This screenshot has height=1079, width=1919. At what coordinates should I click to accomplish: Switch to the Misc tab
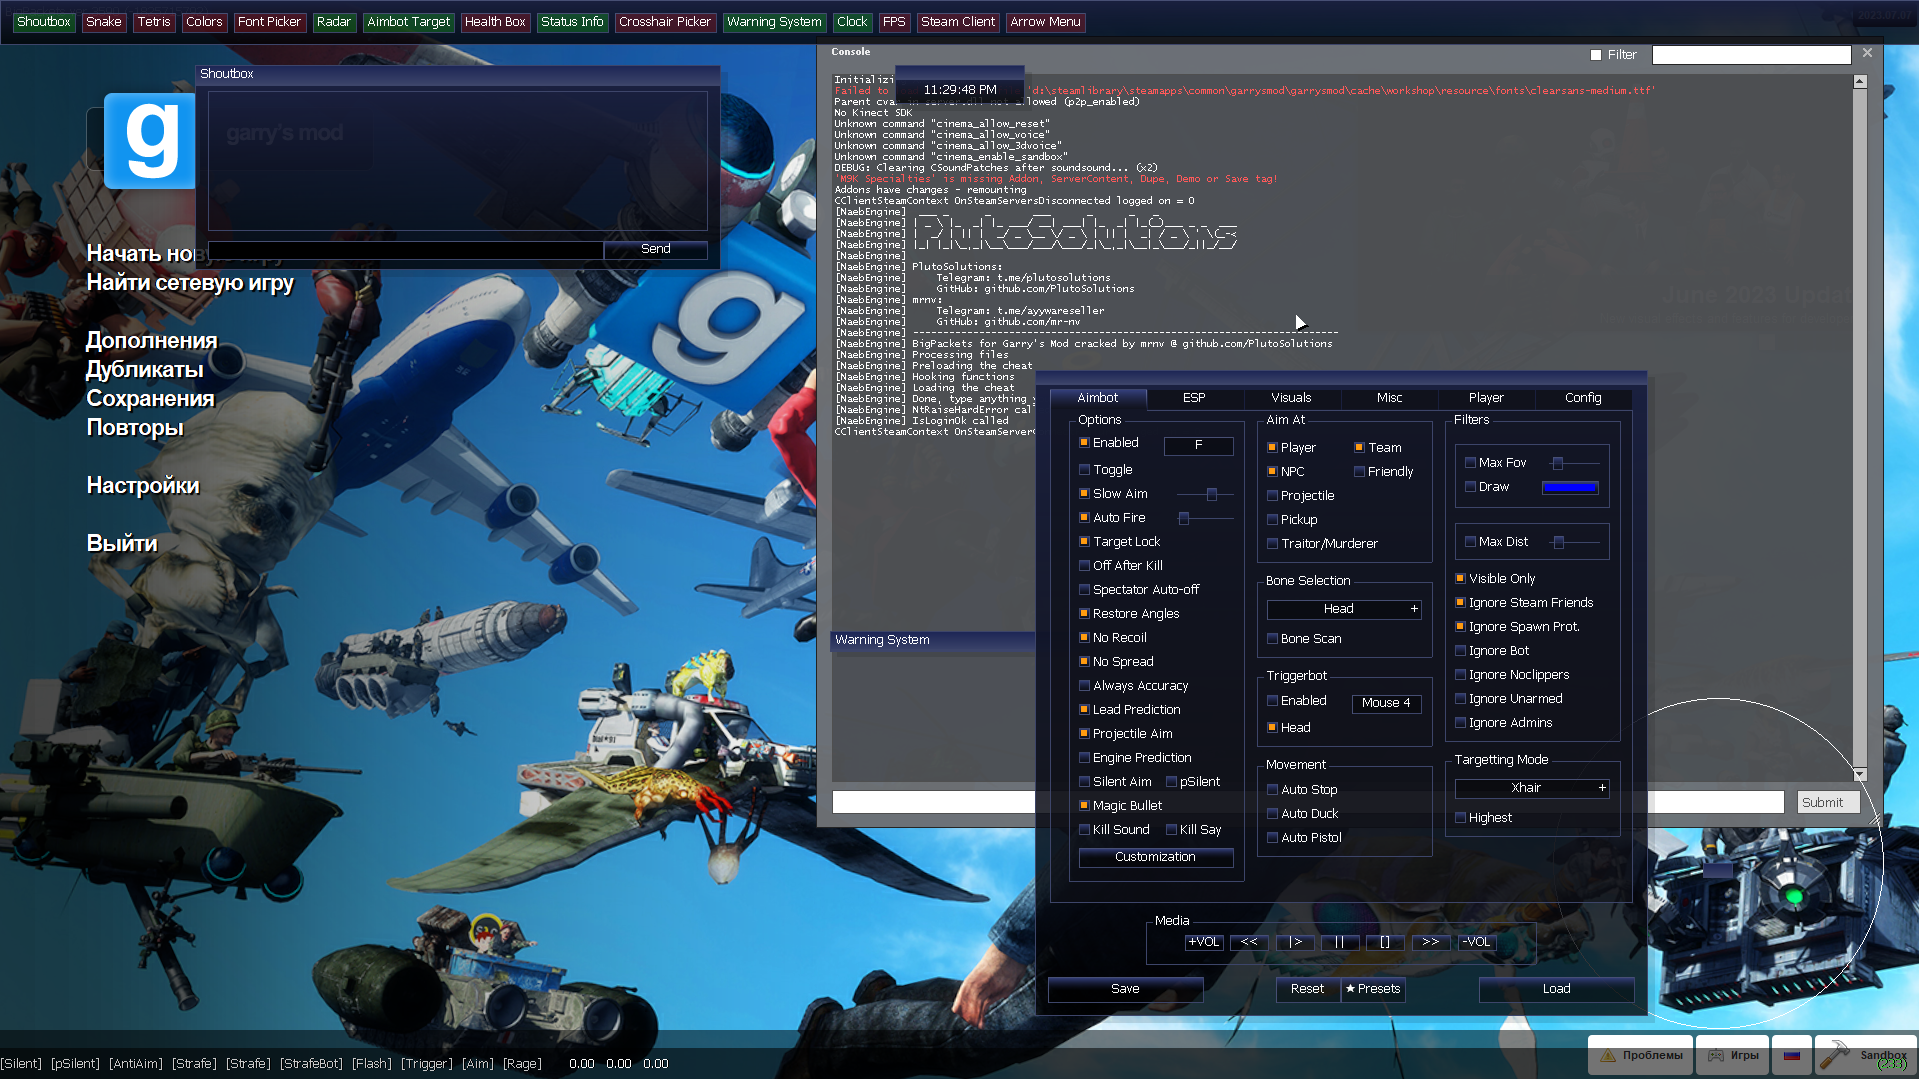point(1389,398)
